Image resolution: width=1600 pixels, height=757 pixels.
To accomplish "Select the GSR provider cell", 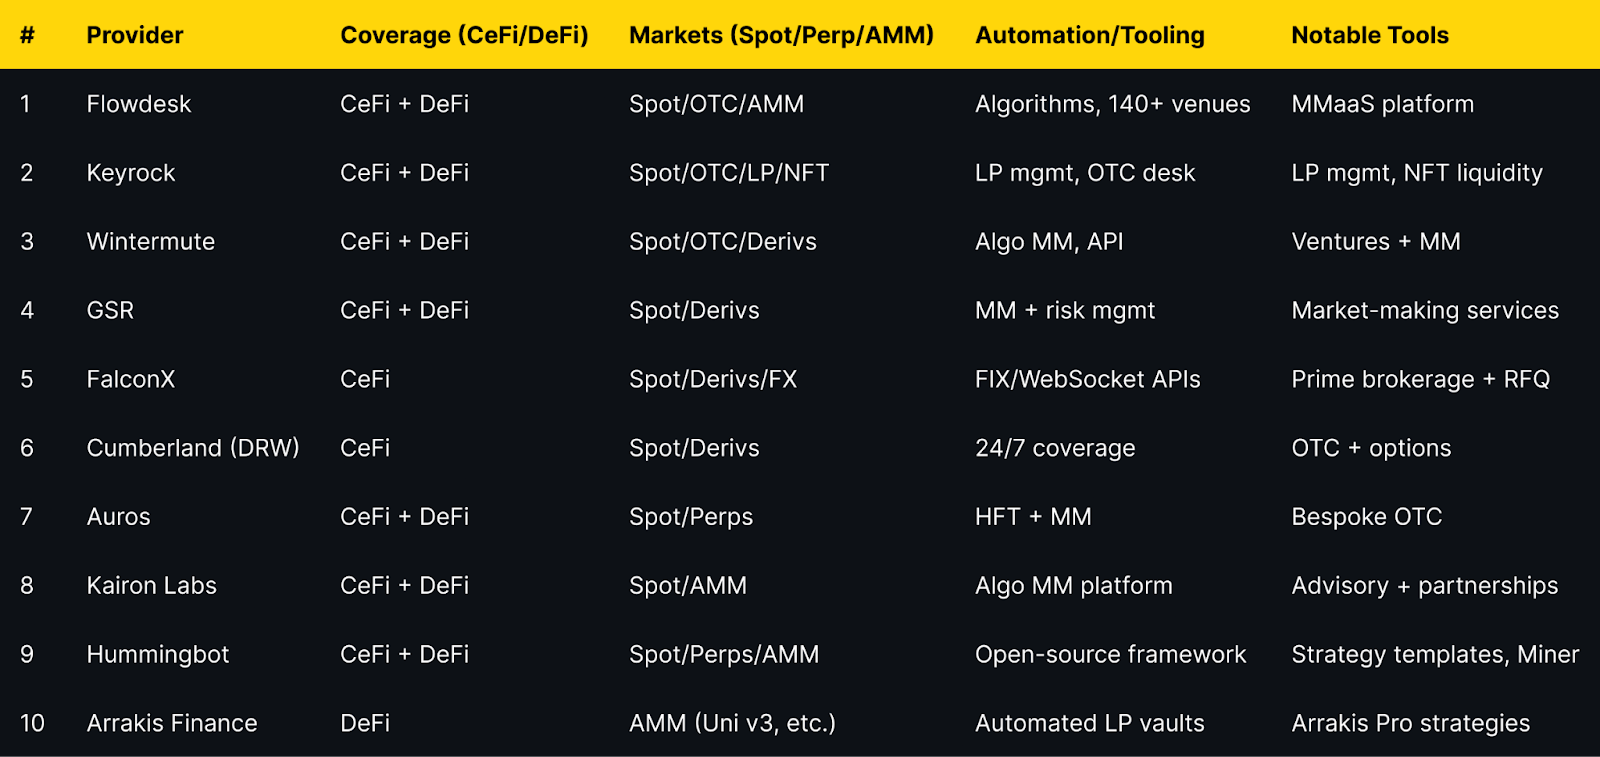I will click(110, 311).
